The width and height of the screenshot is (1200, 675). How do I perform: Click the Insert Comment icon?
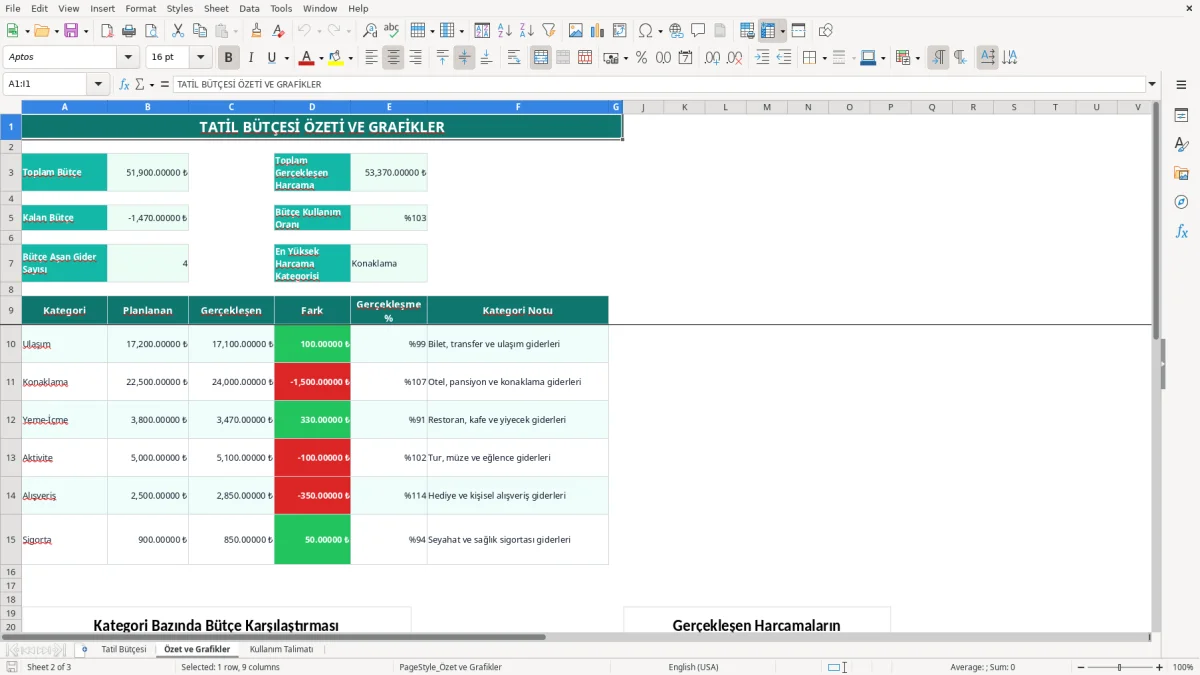tap(698, 31)
